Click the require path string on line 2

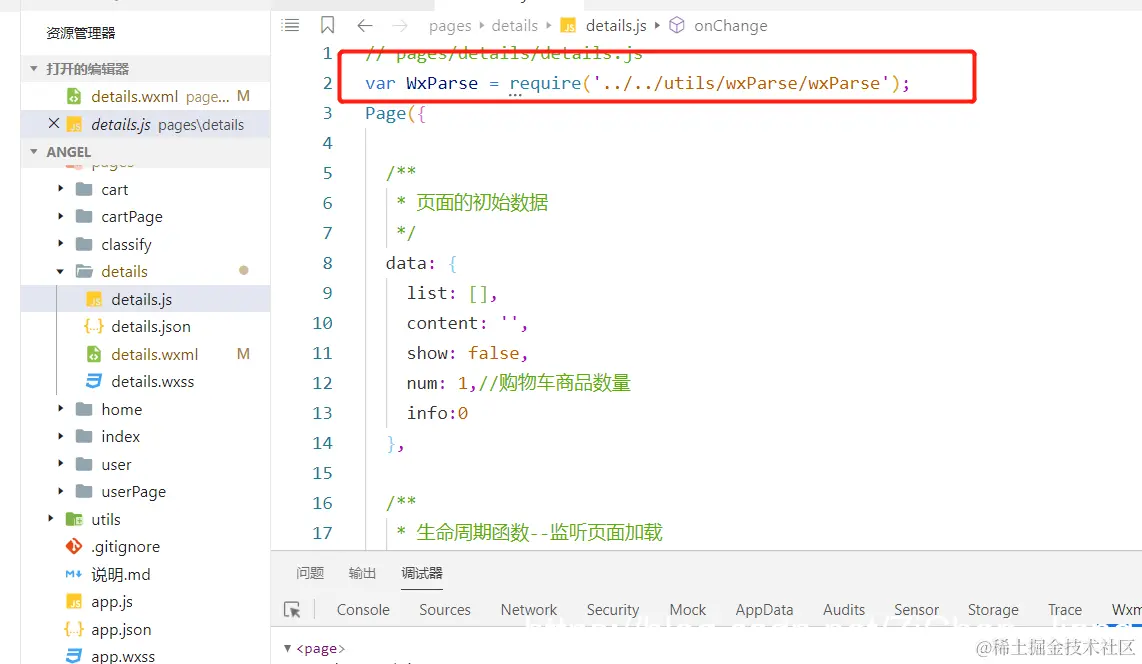(741, 83)
